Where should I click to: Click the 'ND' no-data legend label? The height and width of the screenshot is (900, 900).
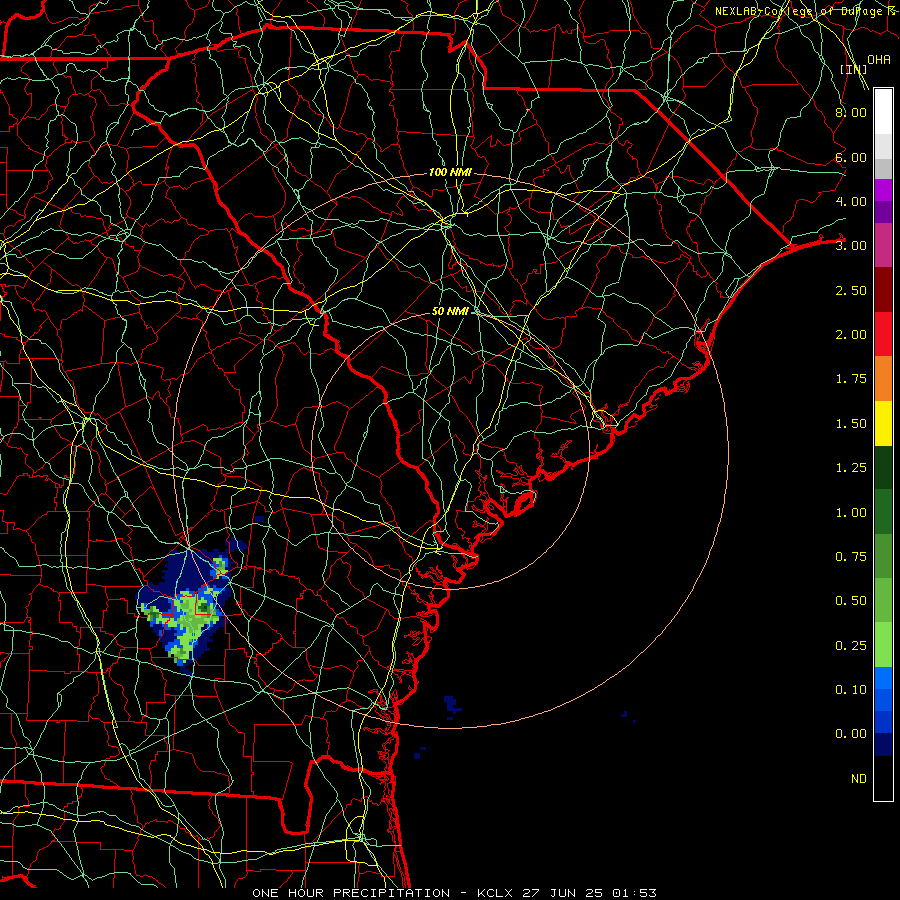pos(859,778)
